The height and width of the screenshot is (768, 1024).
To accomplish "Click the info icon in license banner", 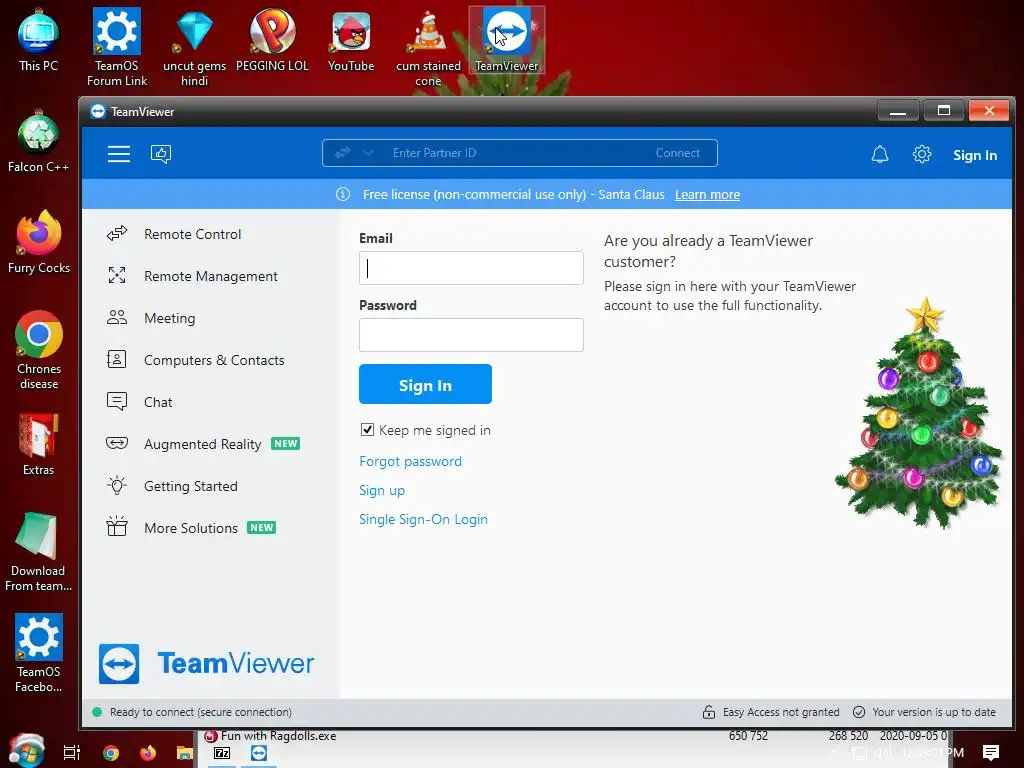I will (x=343, y=194).
